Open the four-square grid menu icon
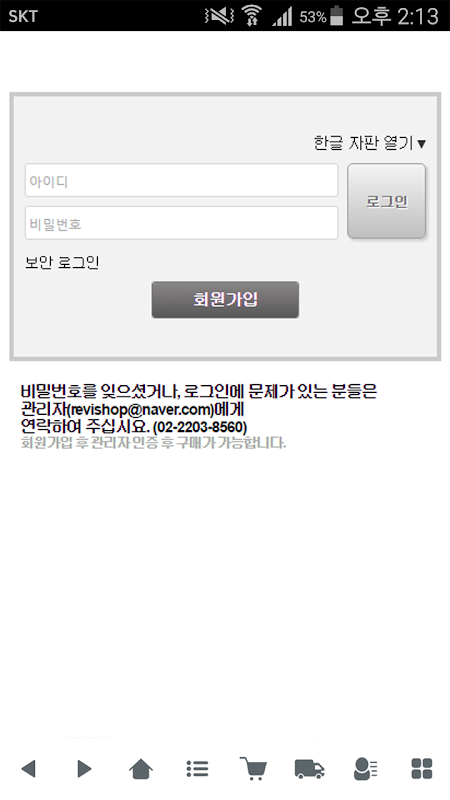This screenshot has height=800, width=450. point(422,768)
